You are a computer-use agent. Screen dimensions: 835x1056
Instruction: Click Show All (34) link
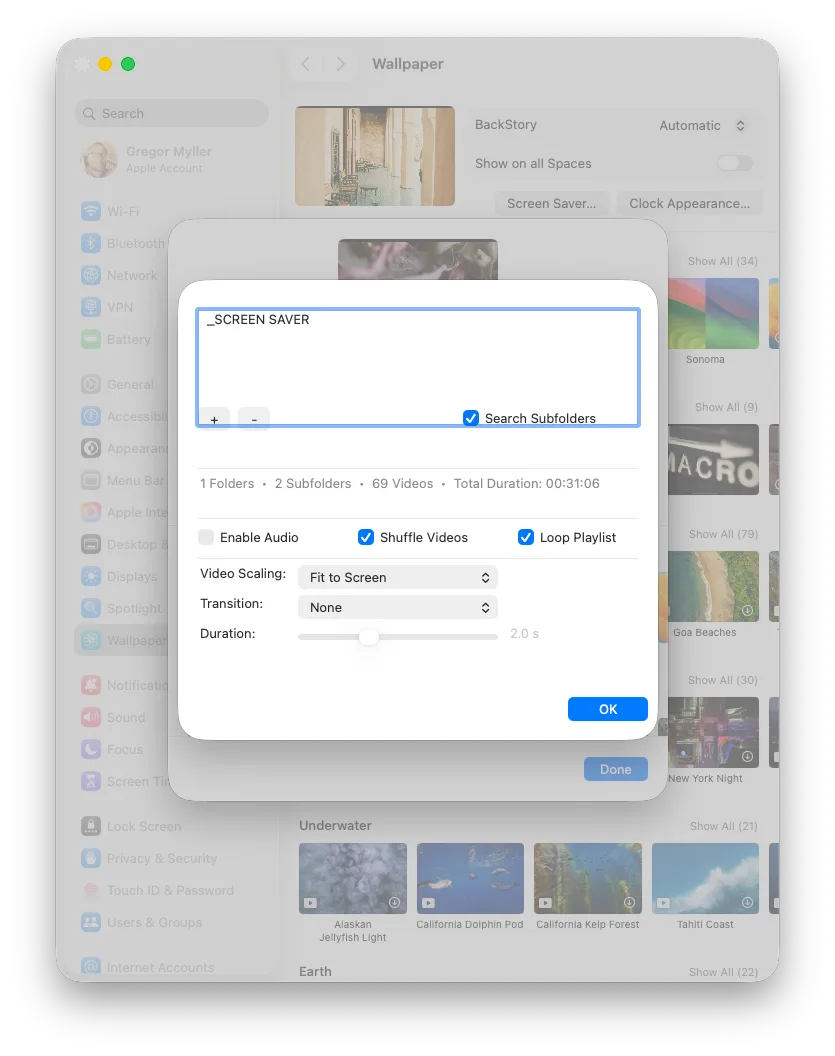723,261
